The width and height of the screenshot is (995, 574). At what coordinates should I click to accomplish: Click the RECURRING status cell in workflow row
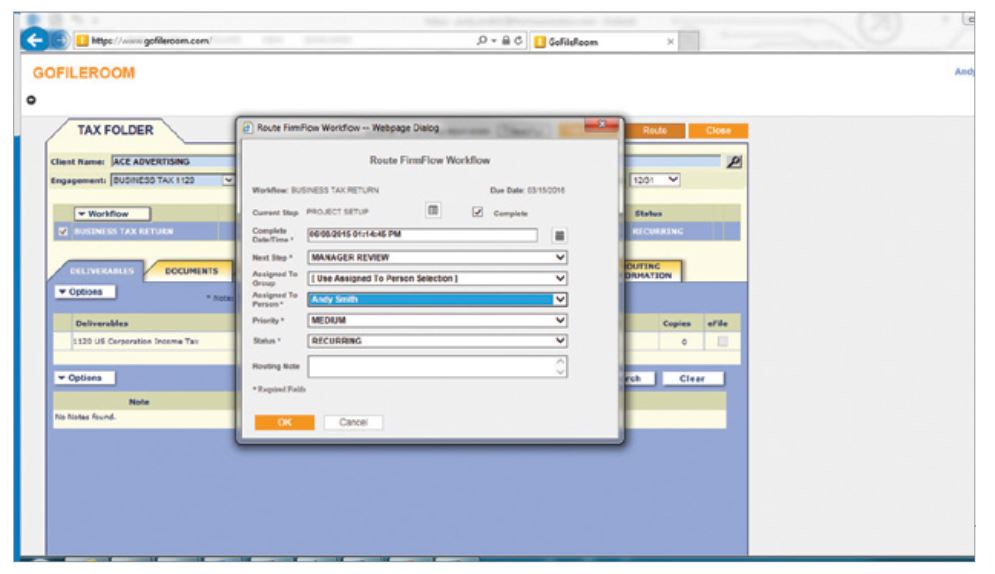pyautogui.click(x=658, y=232)
